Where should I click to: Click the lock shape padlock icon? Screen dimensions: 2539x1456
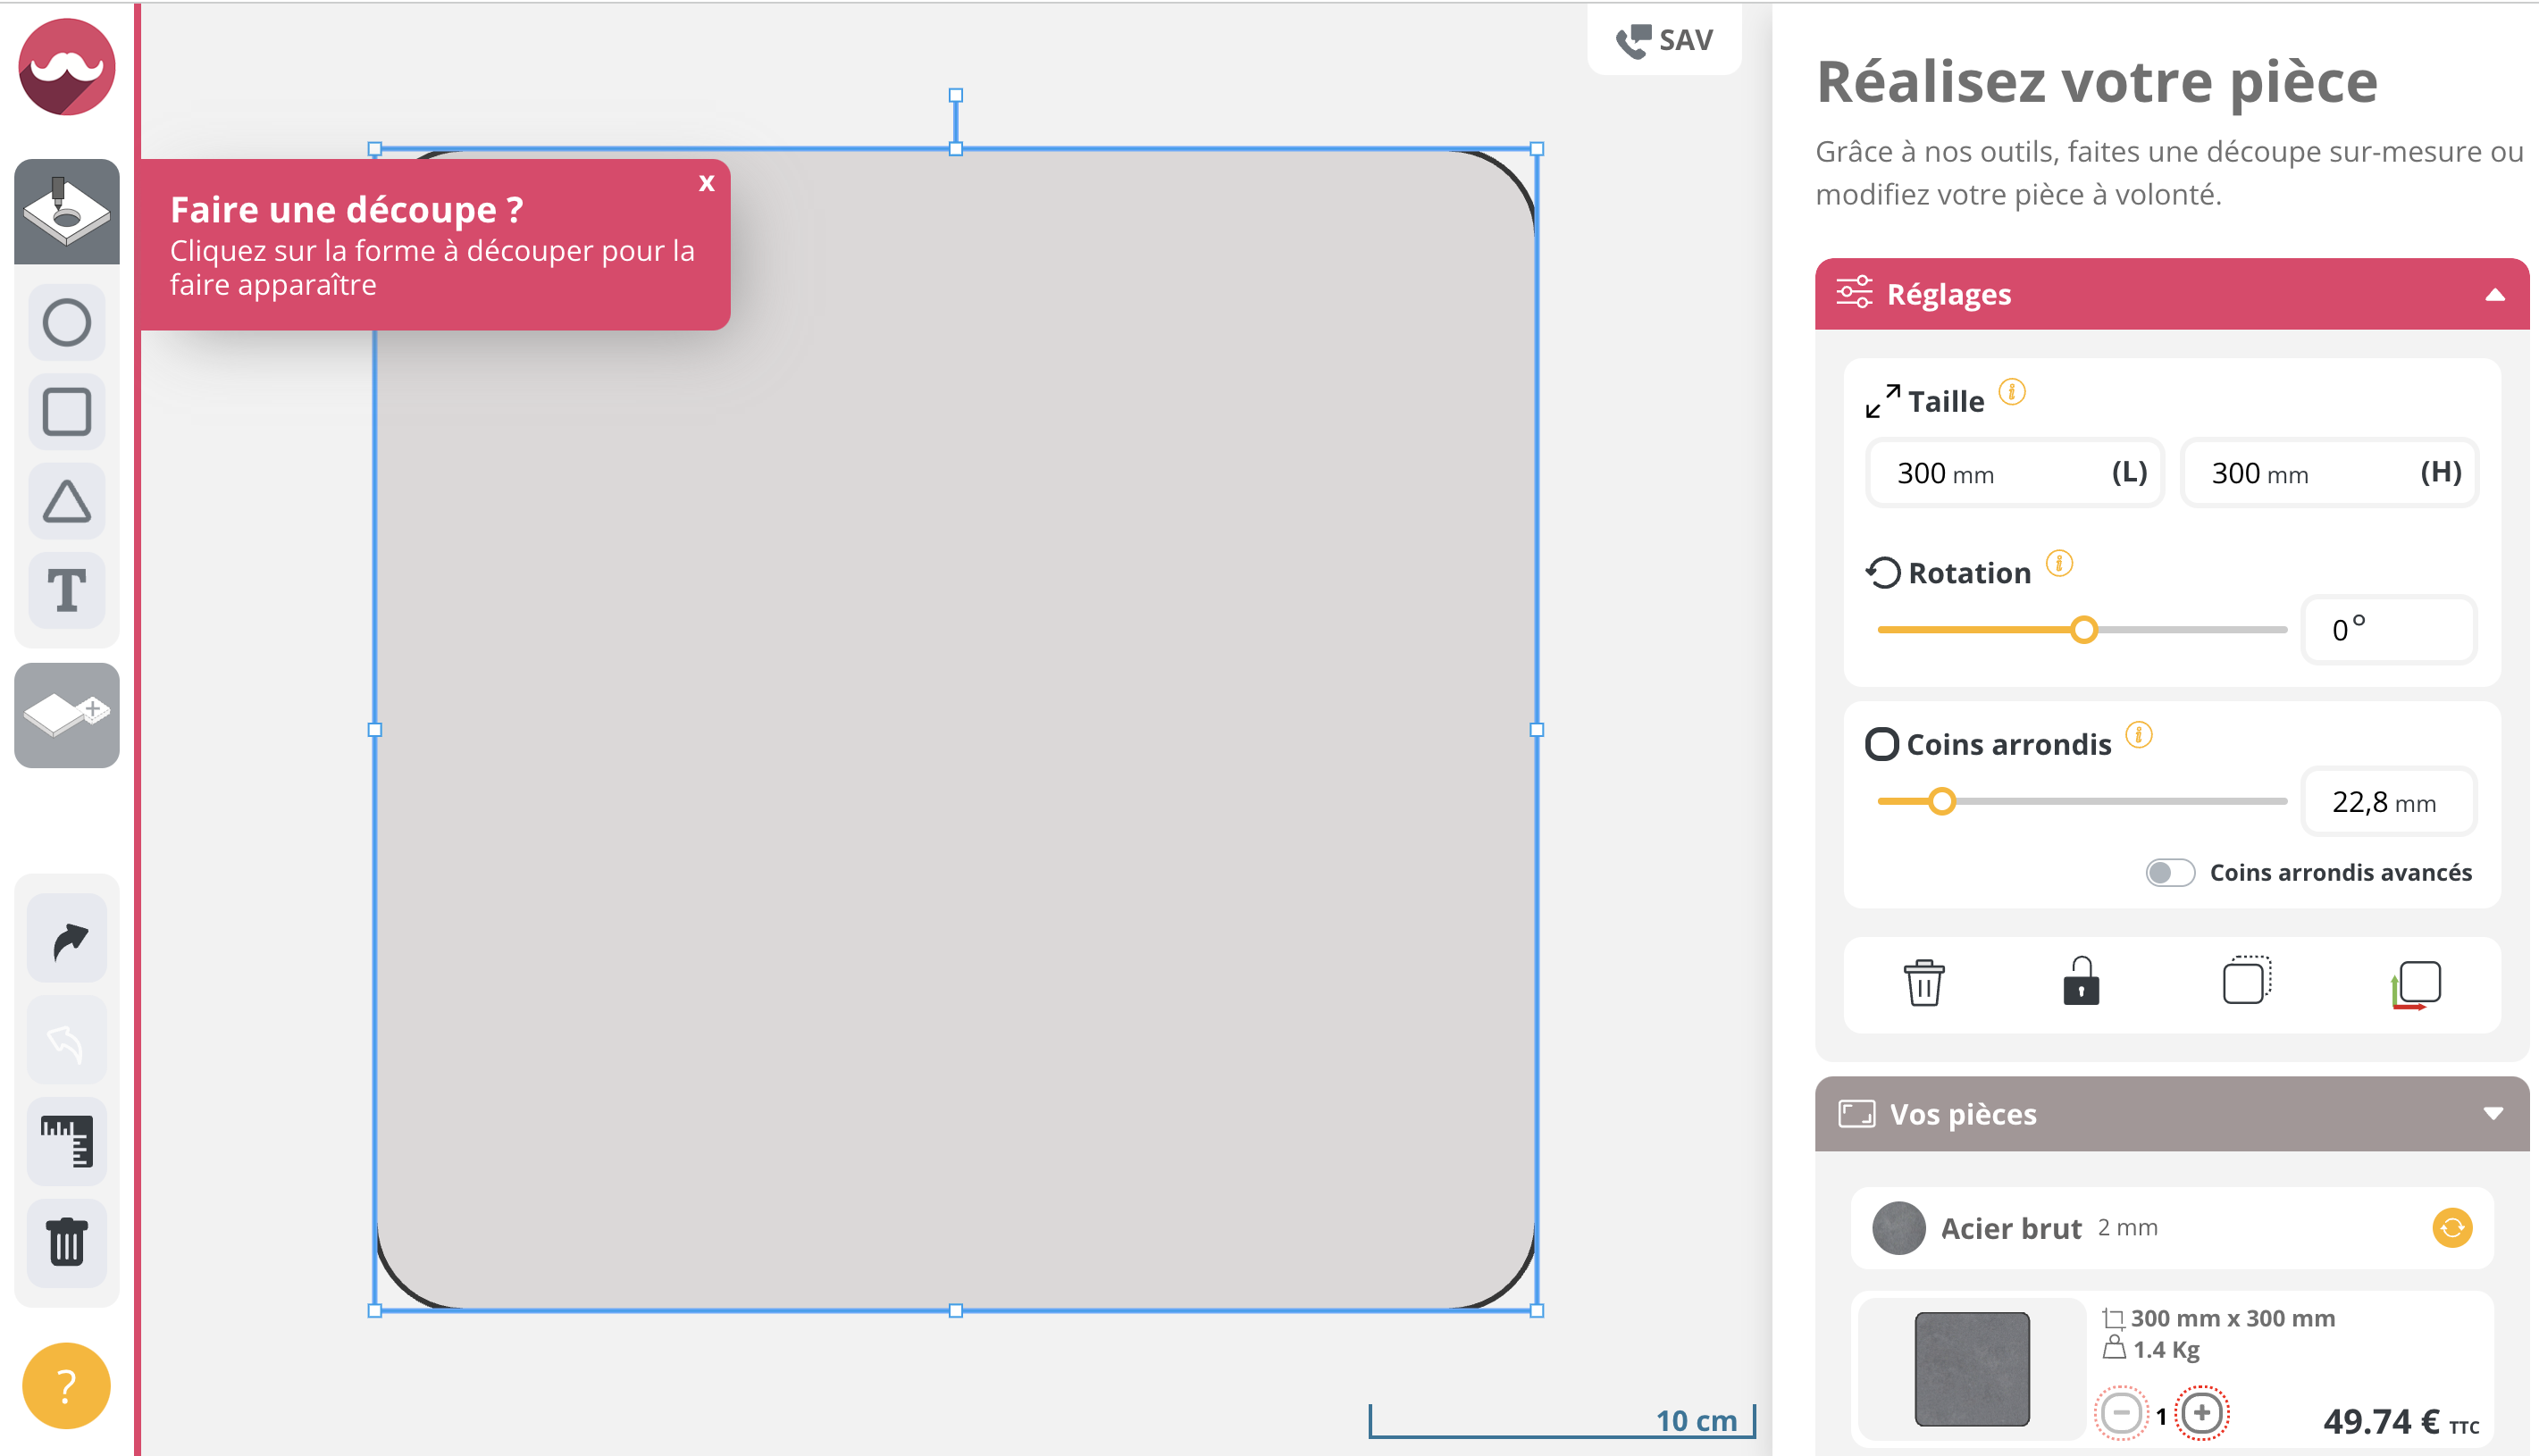click(2081, 981)
